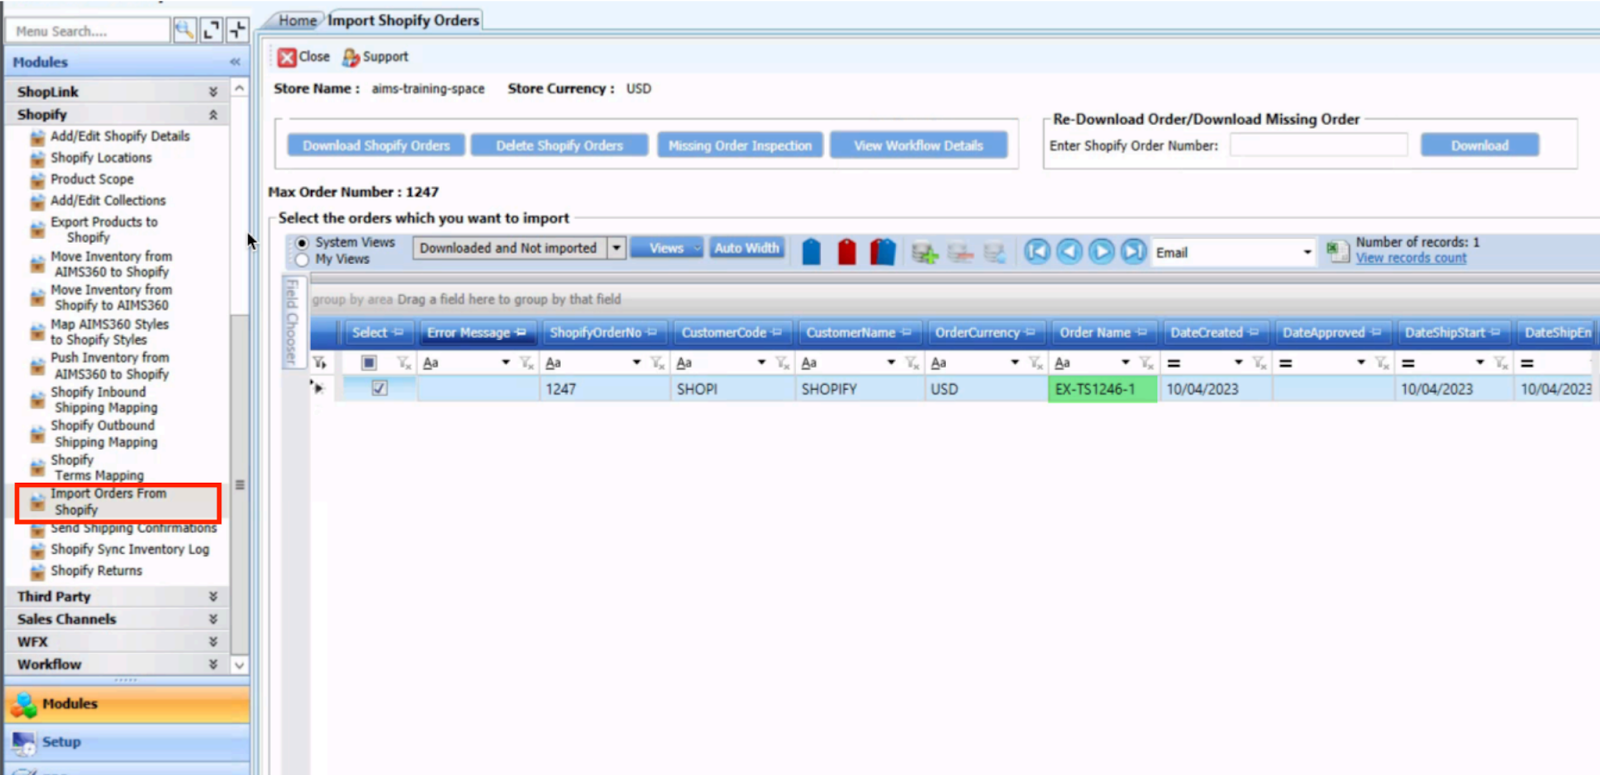The width and height of the screenshot is (1600, 775).
Task: Open Shopify Returns in the sidebar
Action: point(96,571)
